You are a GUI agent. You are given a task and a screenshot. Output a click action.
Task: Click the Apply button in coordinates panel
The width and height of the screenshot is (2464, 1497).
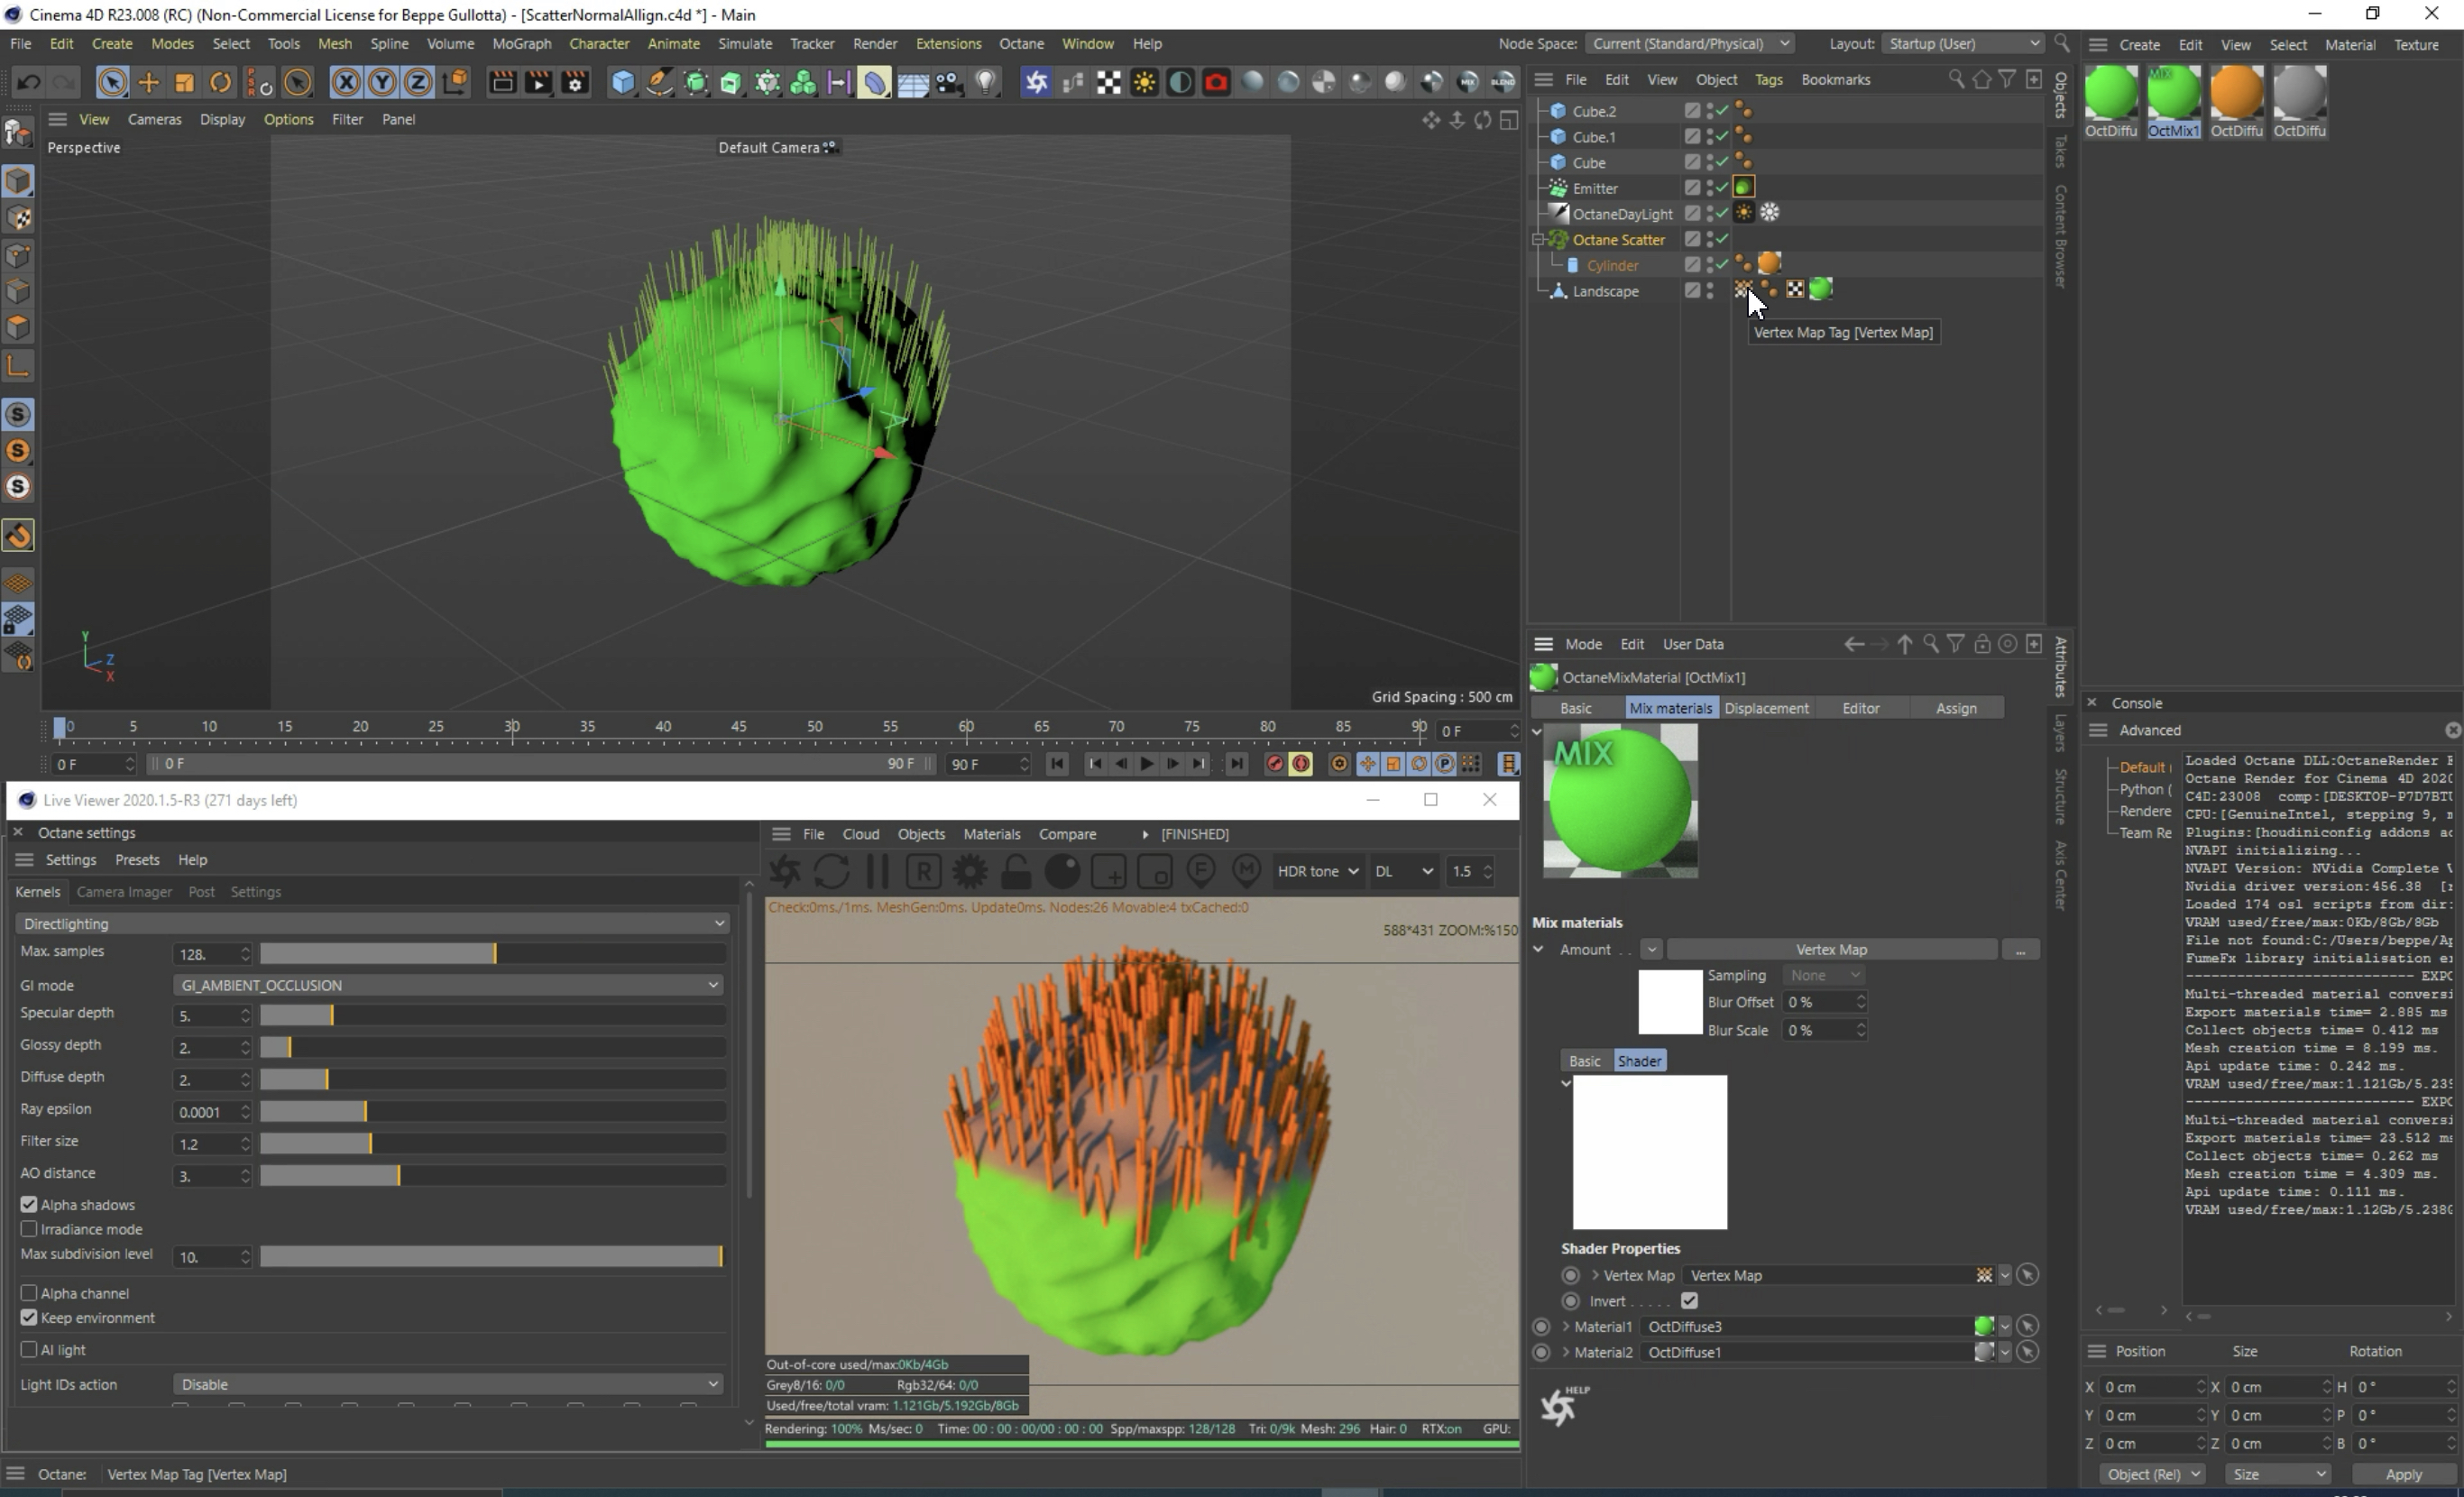click(x=2402, y=1474)
